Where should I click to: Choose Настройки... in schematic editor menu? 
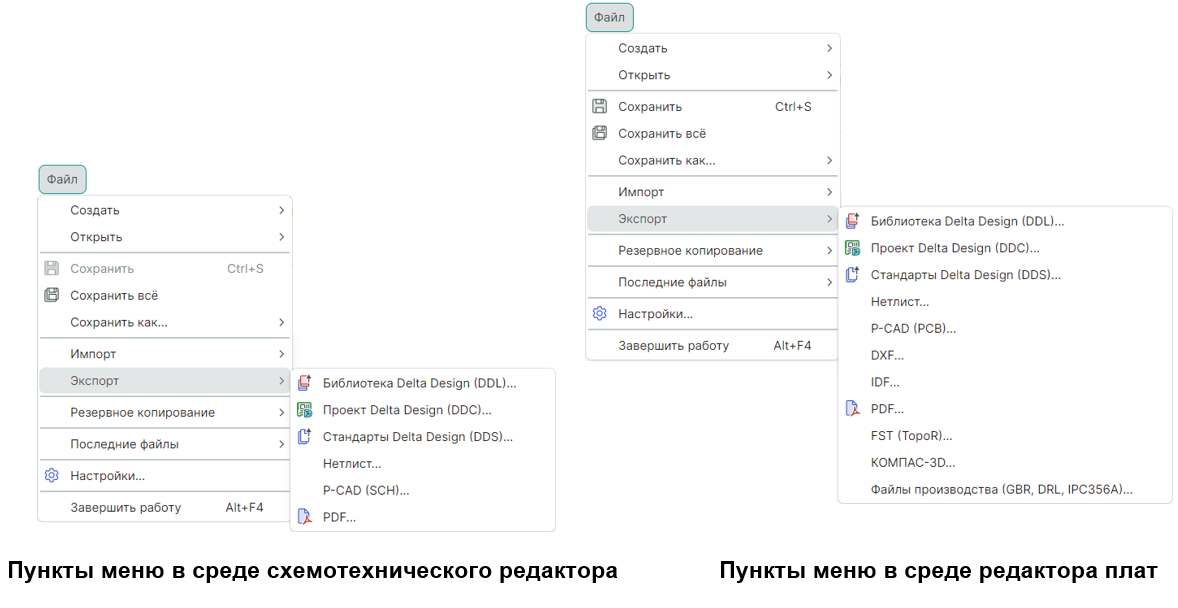(165, 475)
